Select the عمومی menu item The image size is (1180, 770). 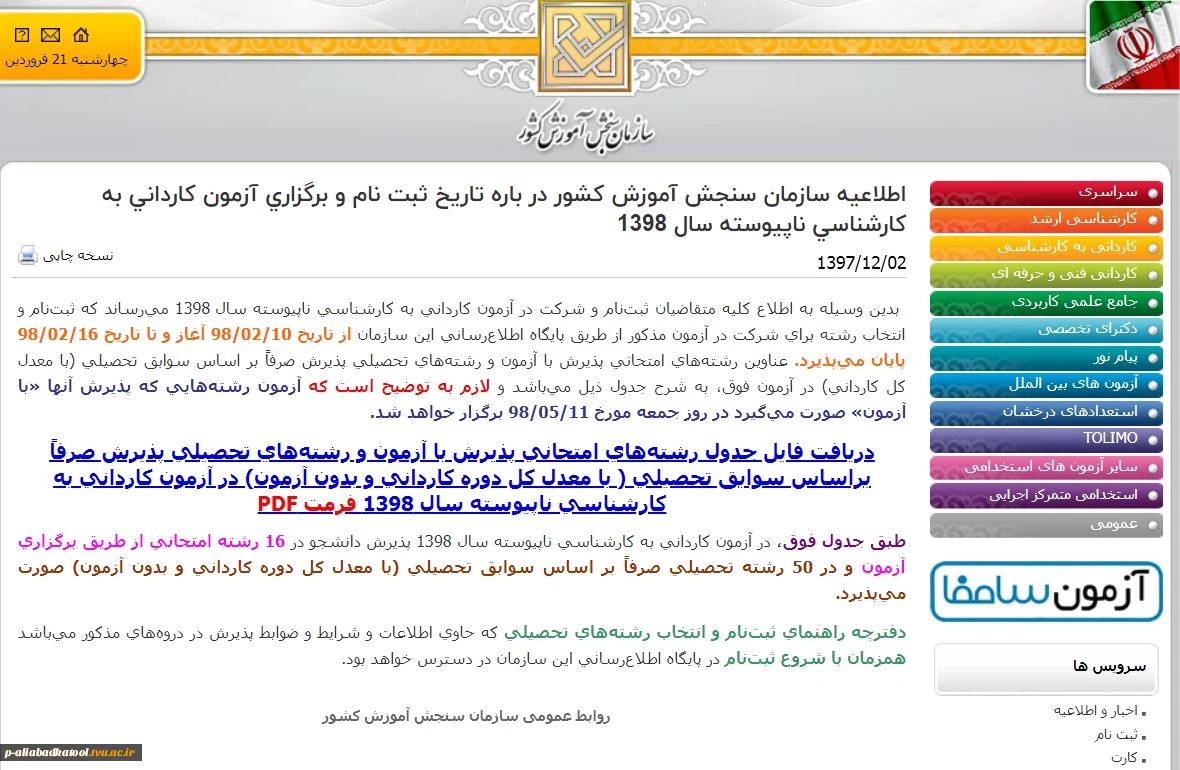pos(1046,525)
